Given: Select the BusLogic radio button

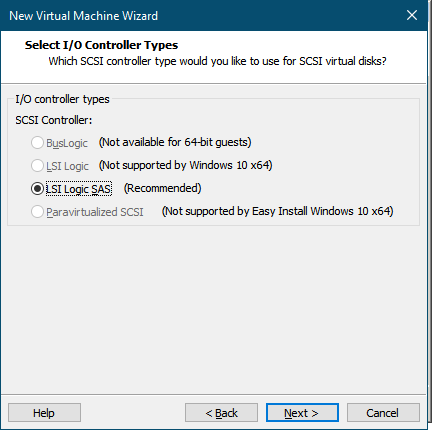Looking at the screenshot, I should (37, 143).
